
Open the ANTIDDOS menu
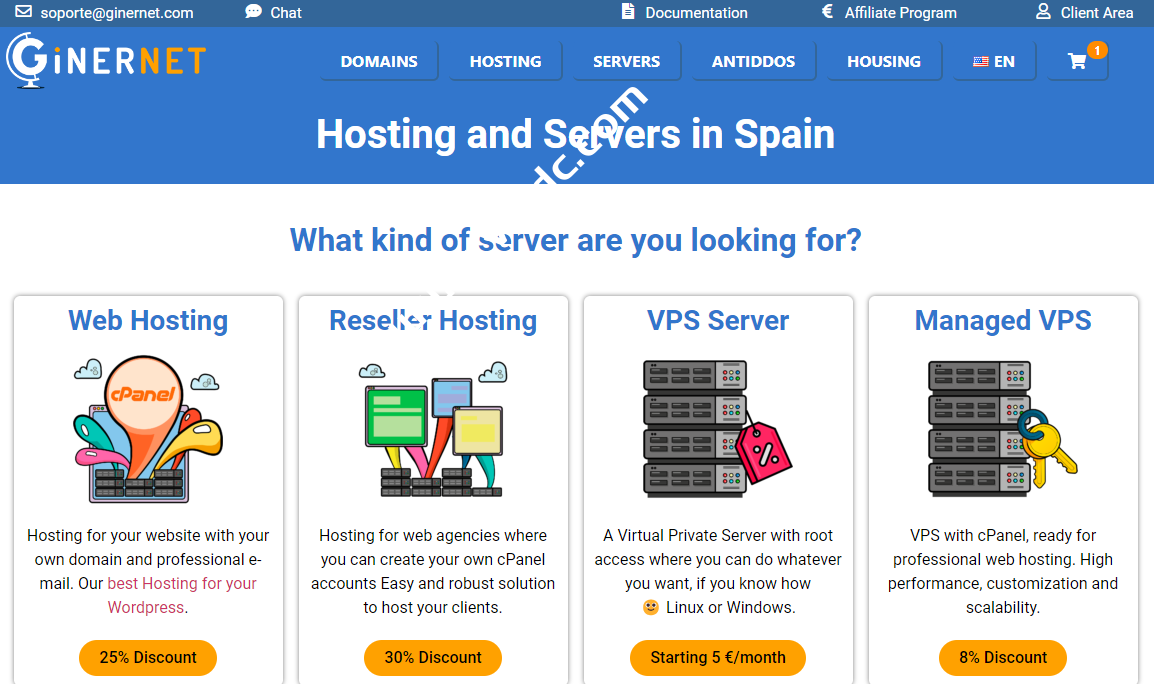coord(753,61)
